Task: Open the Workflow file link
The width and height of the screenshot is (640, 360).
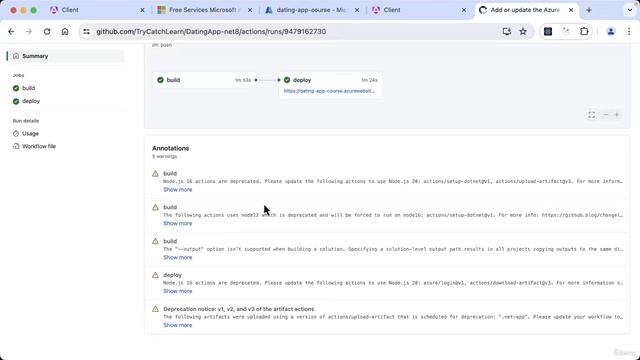Action: click(x=39, y=146)
